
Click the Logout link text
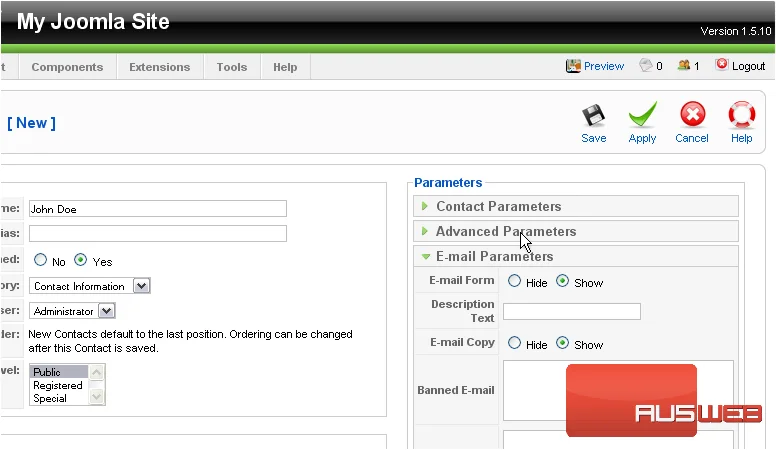(748, 66)
